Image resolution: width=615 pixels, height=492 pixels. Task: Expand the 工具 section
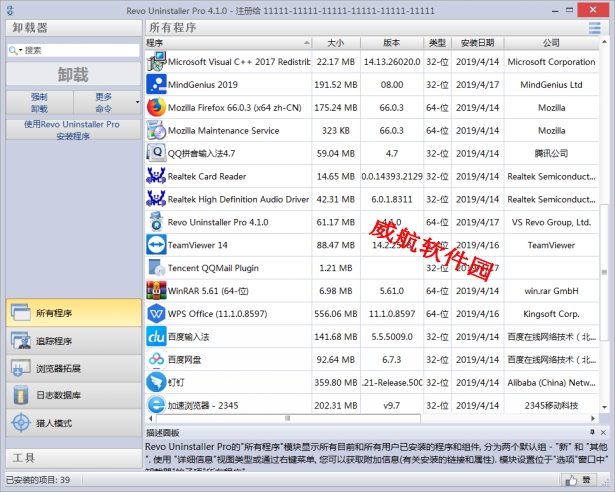point(74,458)
